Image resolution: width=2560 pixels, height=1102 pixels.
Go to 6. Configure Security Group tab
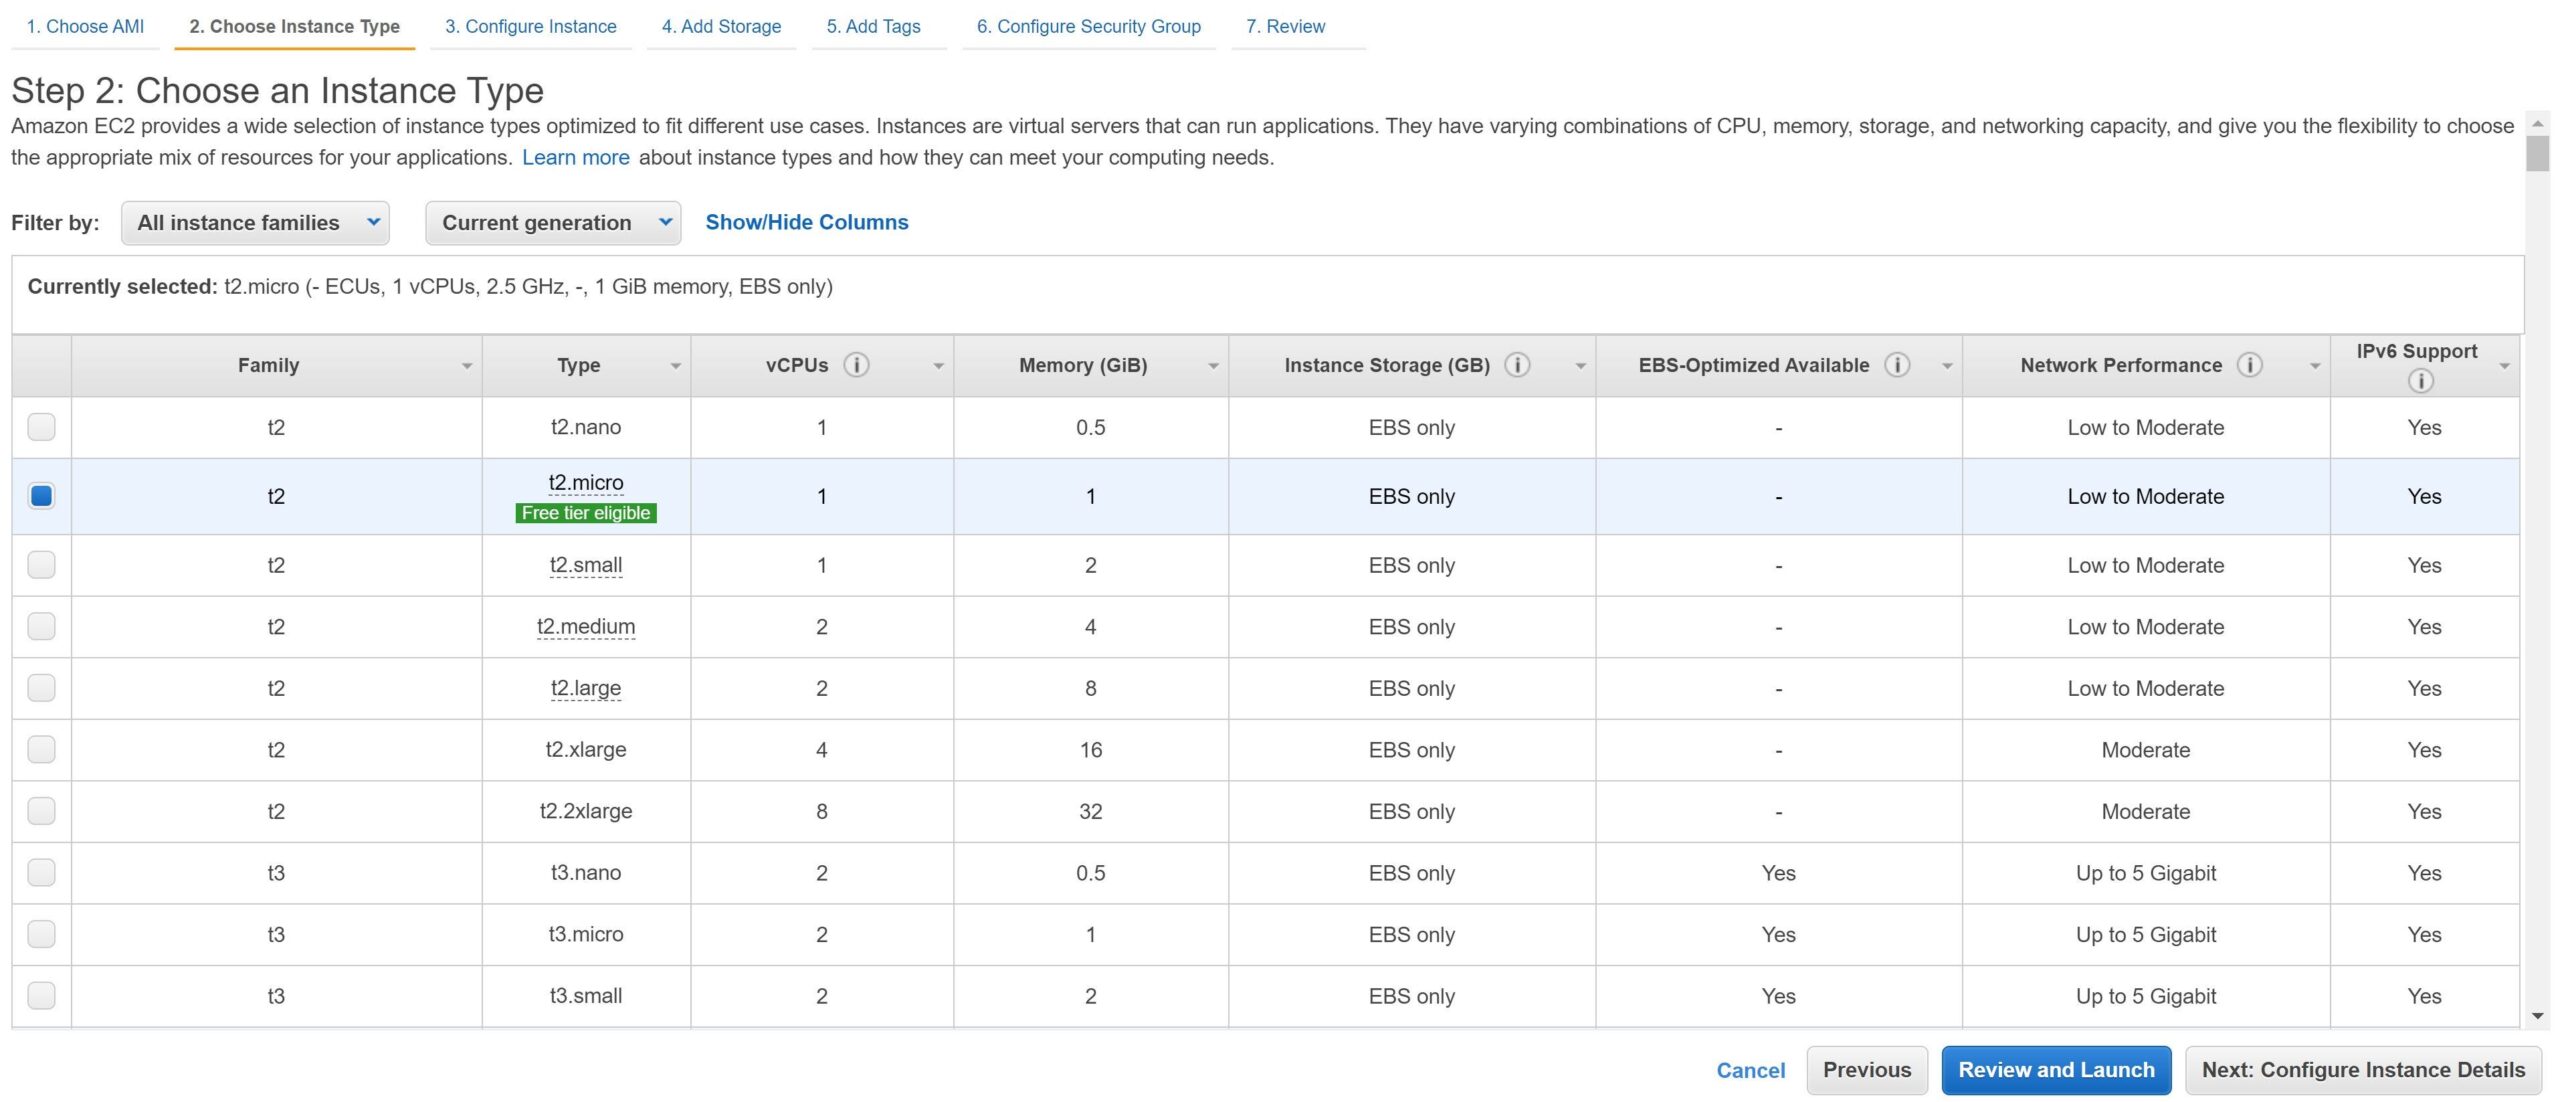point(1088,27)
